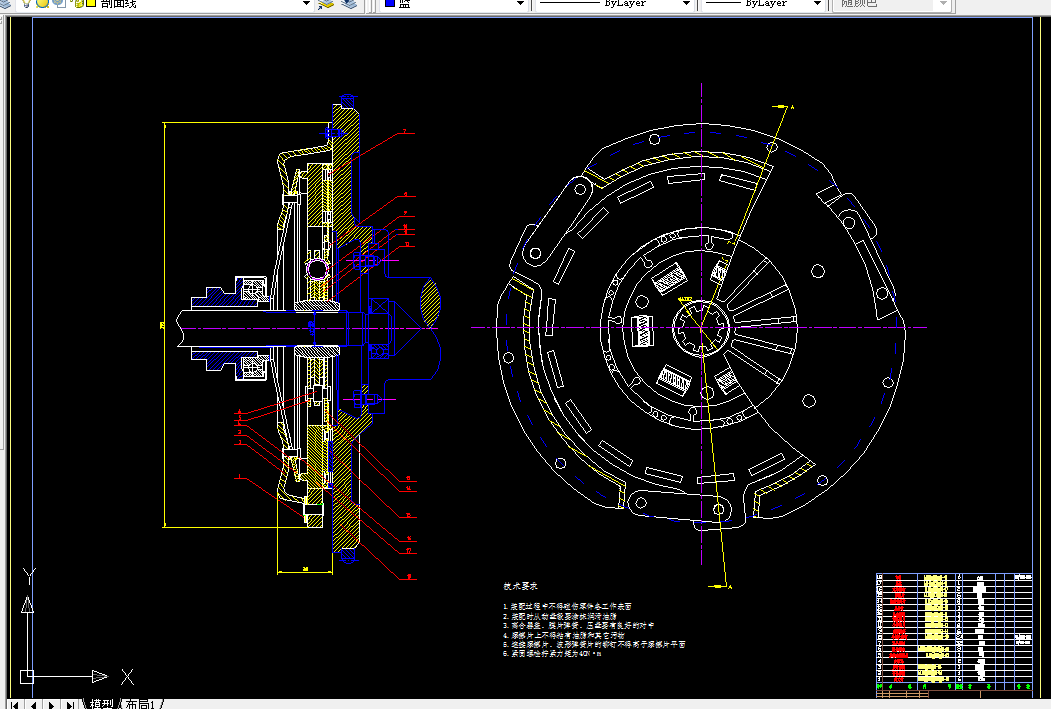1051x709 pixels.
Task: Click the UCS origin icon square
Action: [27, 676]
